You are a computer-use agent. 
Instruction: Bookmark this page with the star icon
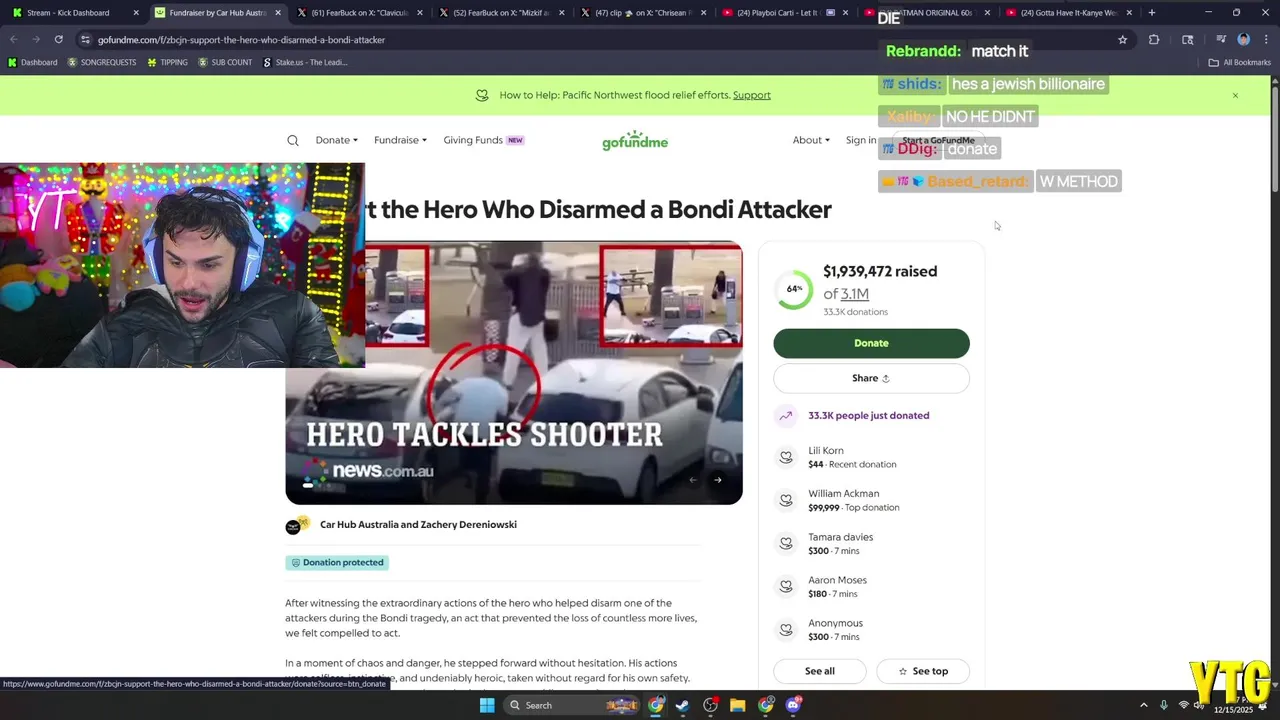click(1123, 39)
